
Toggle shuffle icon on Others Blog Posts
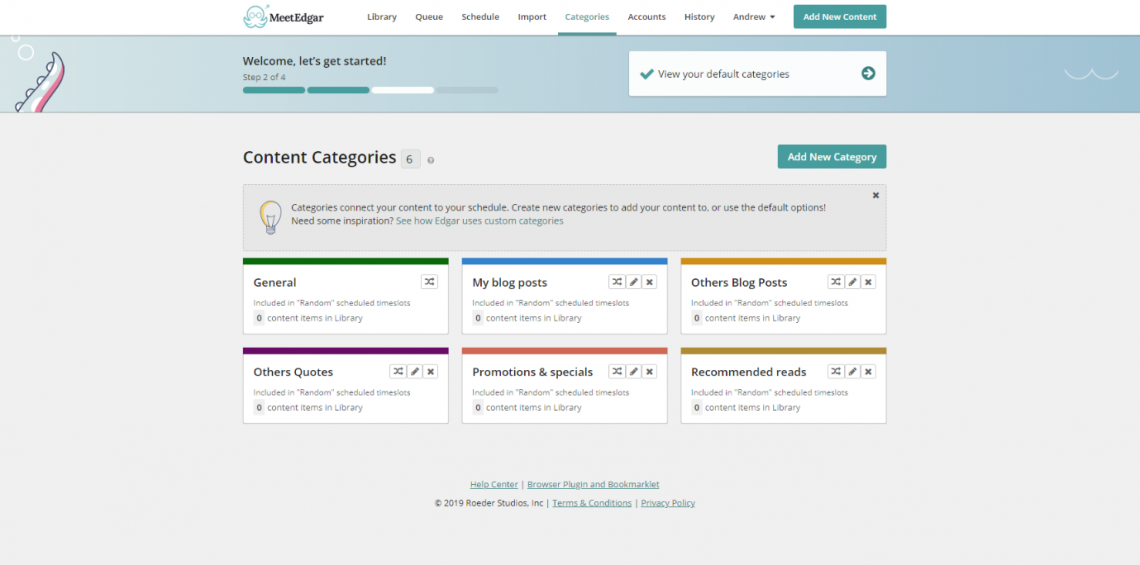pos(836,282)
